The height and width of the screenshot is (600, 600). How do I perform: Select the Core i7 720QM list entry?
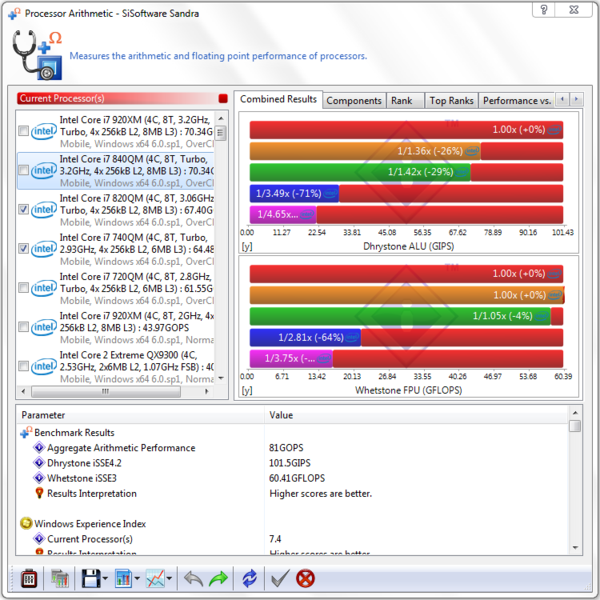click(116, 288)
